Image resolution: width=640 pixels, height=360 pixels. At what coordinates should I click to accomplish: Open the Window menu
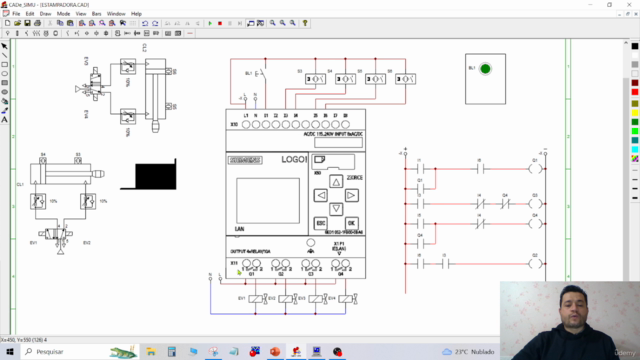pyautogui.click(x=116, y=13)
